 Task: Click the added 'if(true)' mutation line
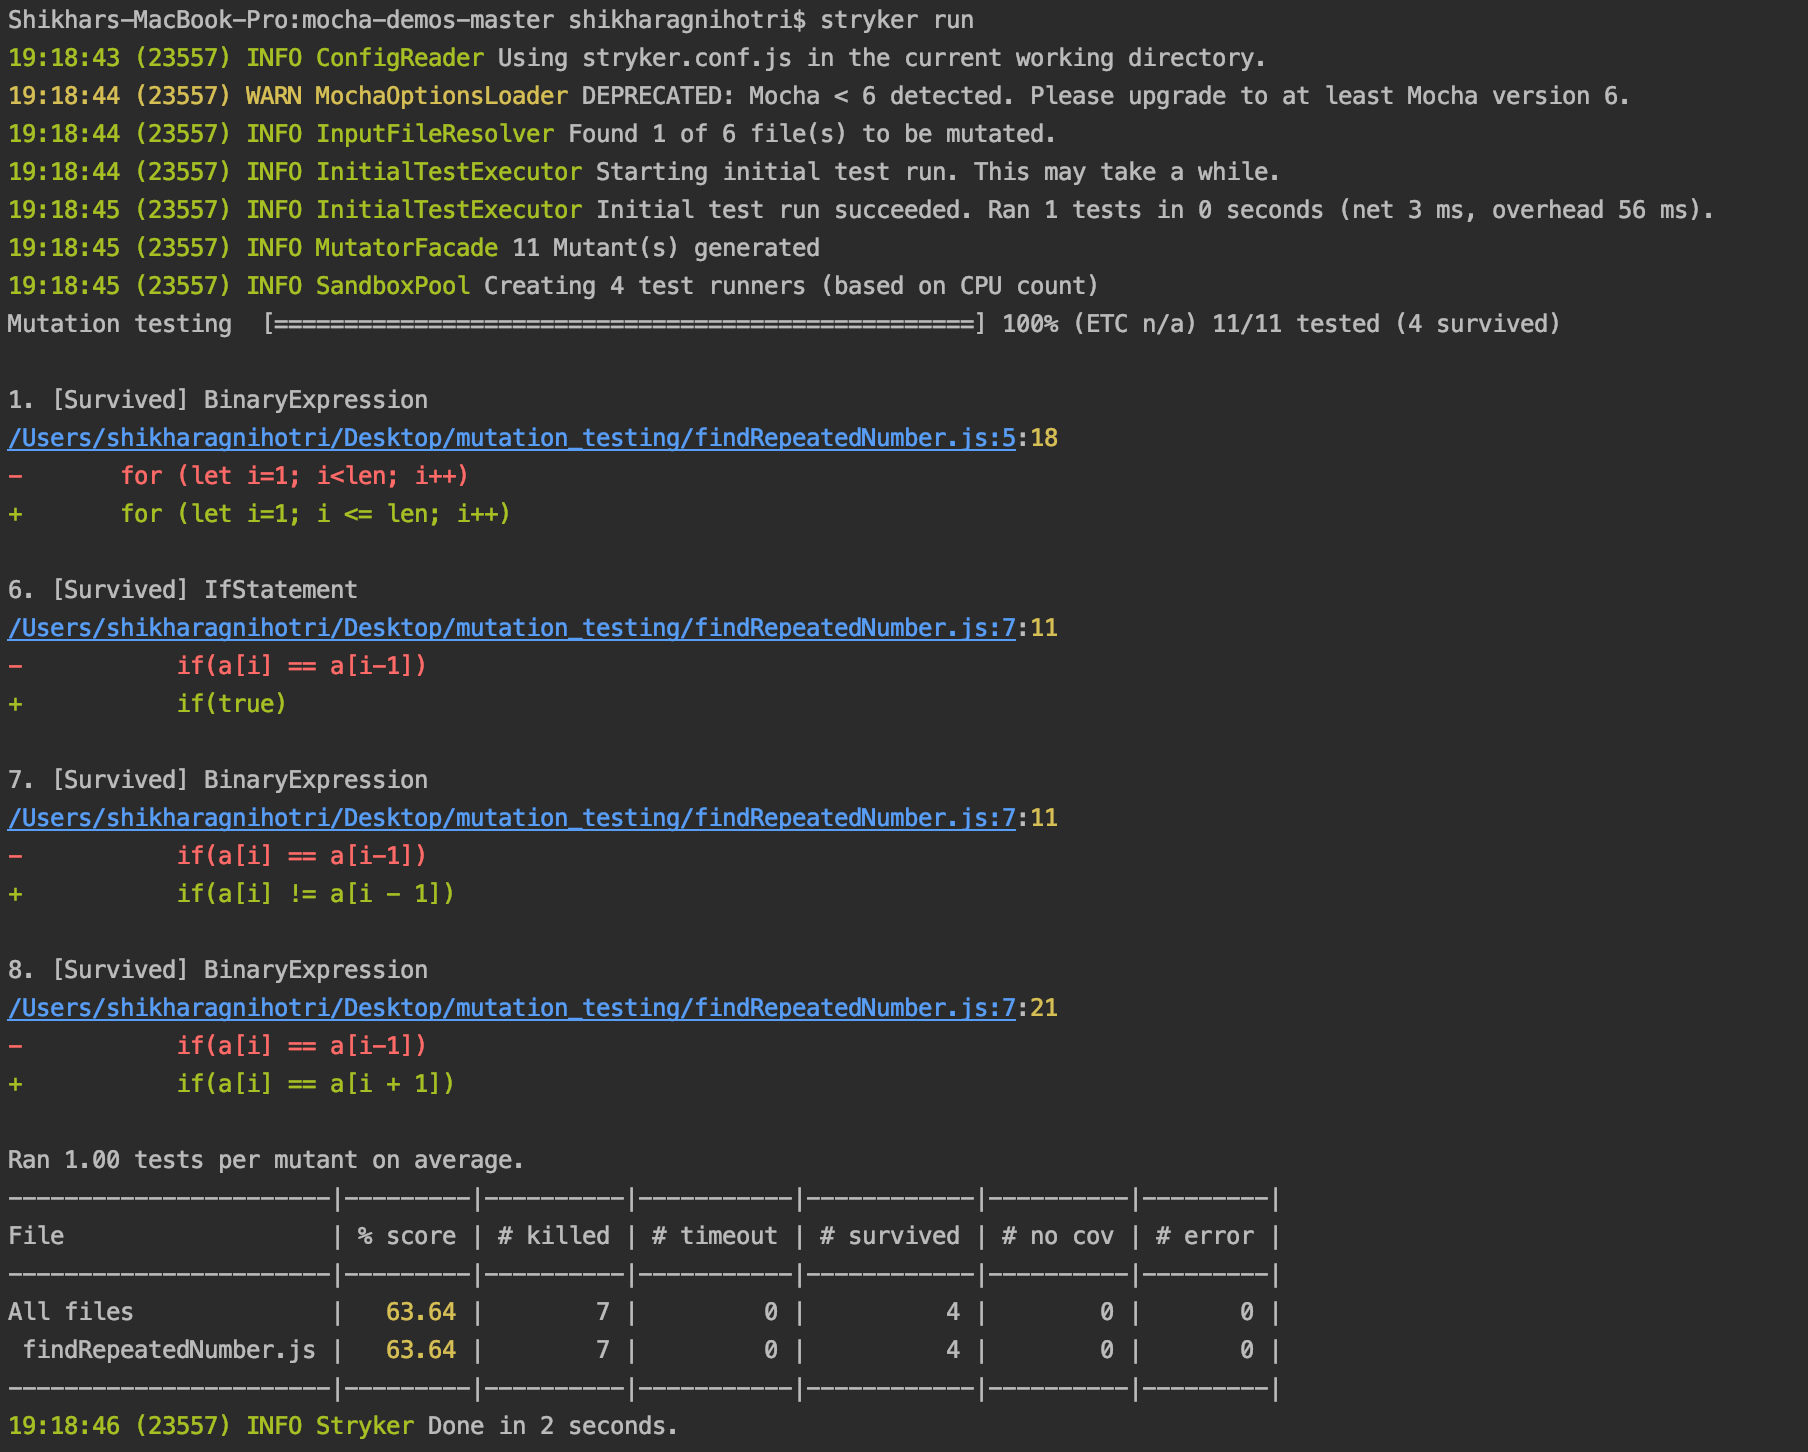click(x=232, y=704)
